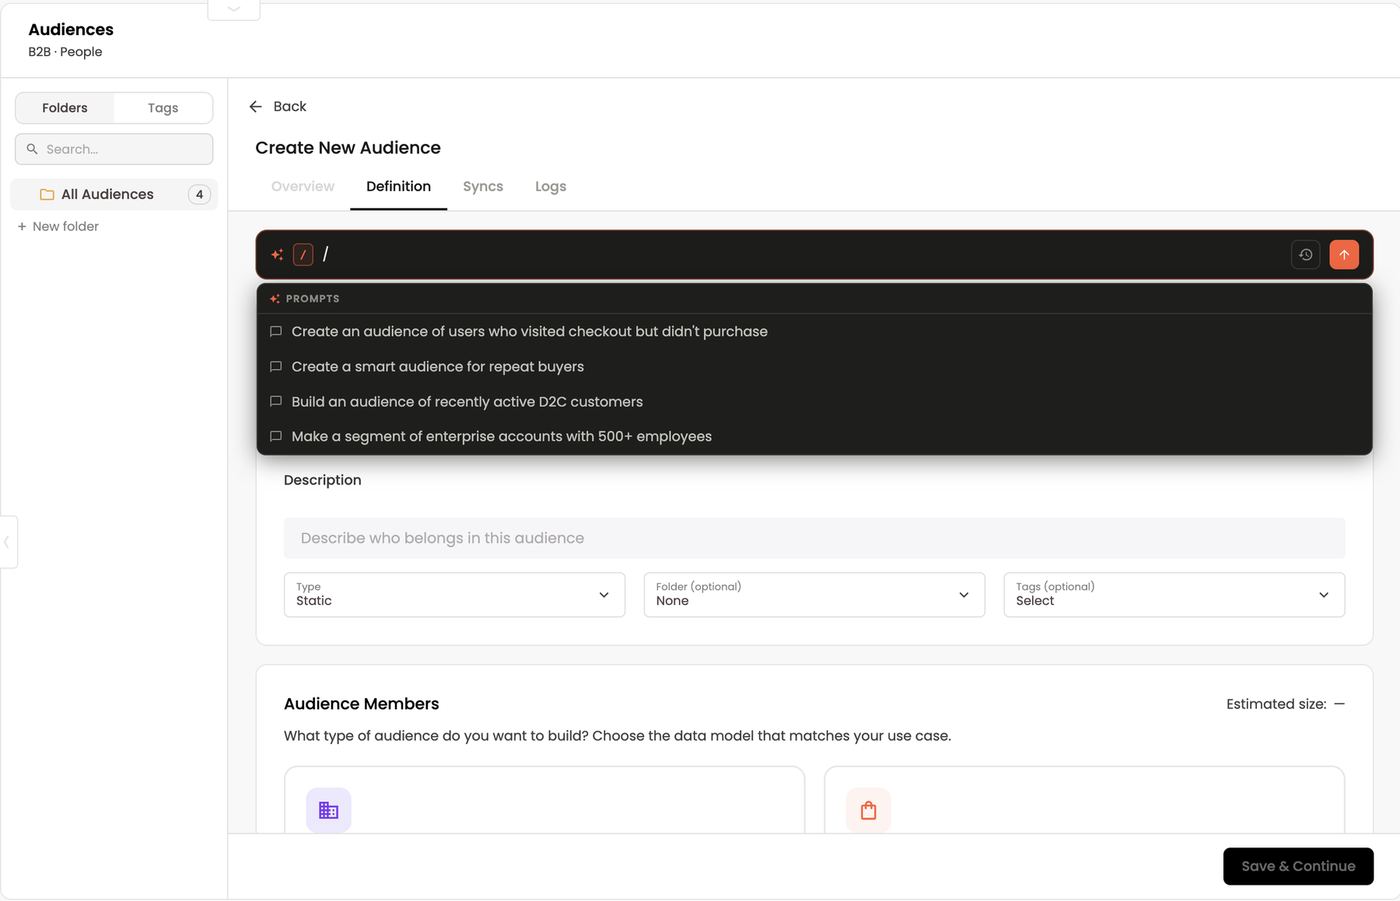This screenshot has width=1400, height=901.
Task: Open the Tags (optional) Select dropdown
Action: click(x=1174, y=594)
